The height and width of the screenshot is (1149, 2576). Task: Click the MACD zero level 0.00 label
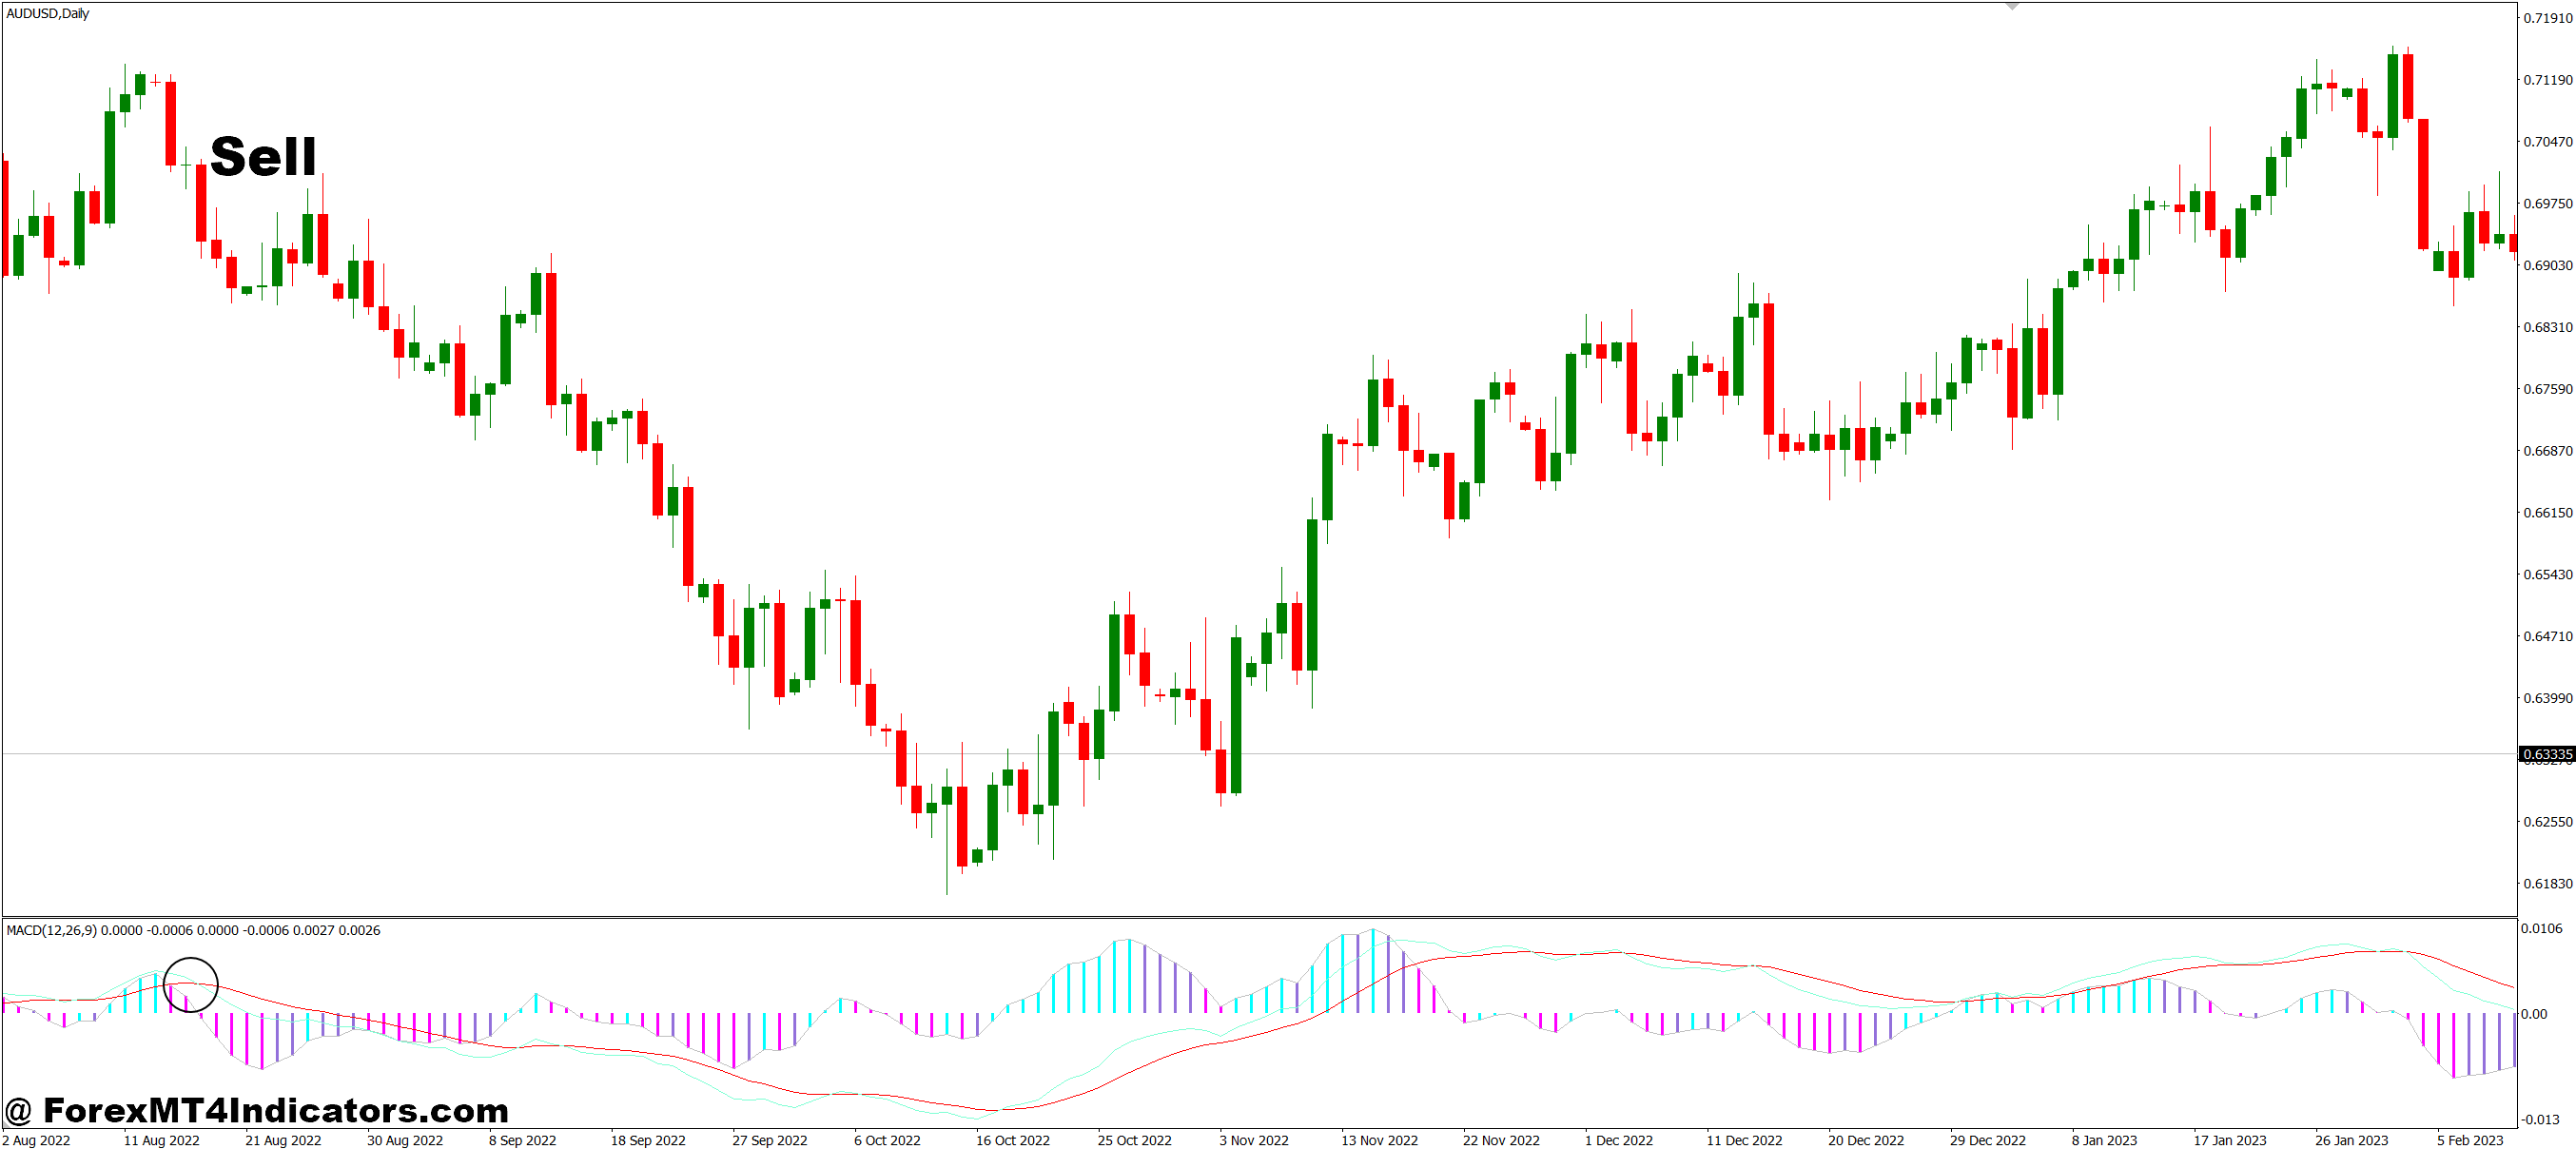tap(2534, 1014)
